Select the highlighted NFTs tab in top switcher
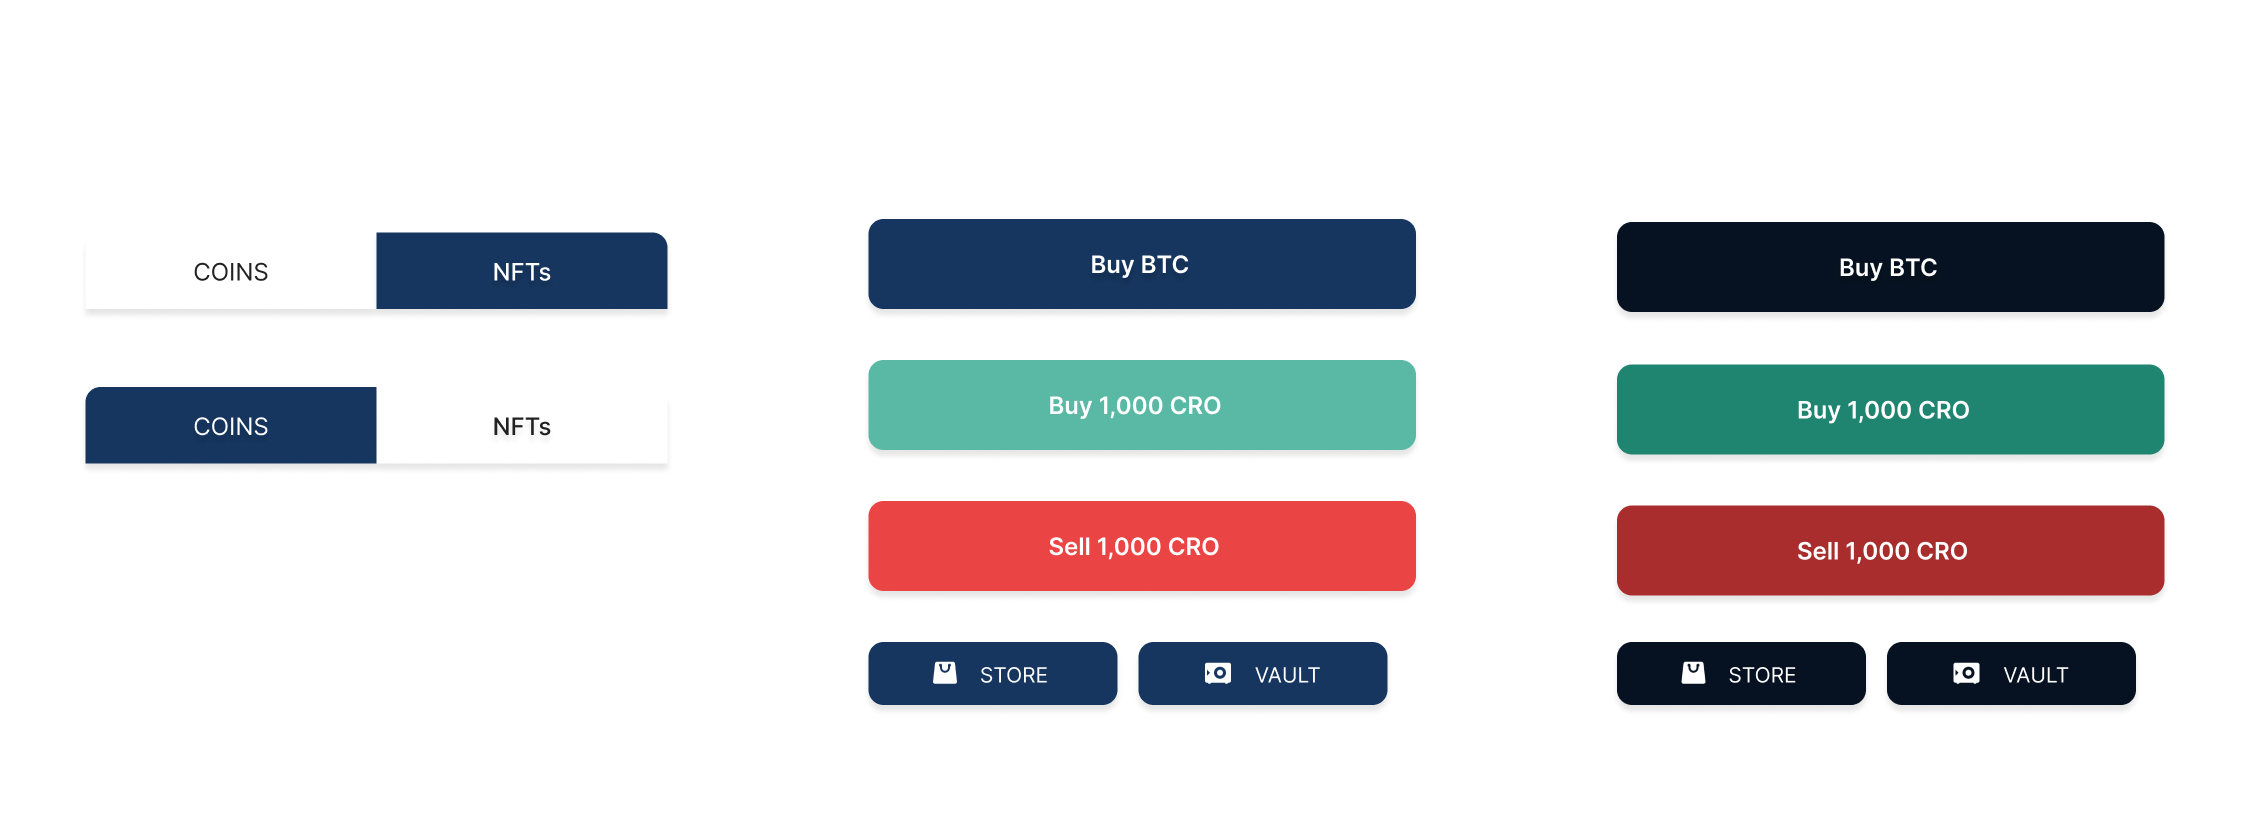The height and width of the screenshot is (832, 2250). click(522, 271)
